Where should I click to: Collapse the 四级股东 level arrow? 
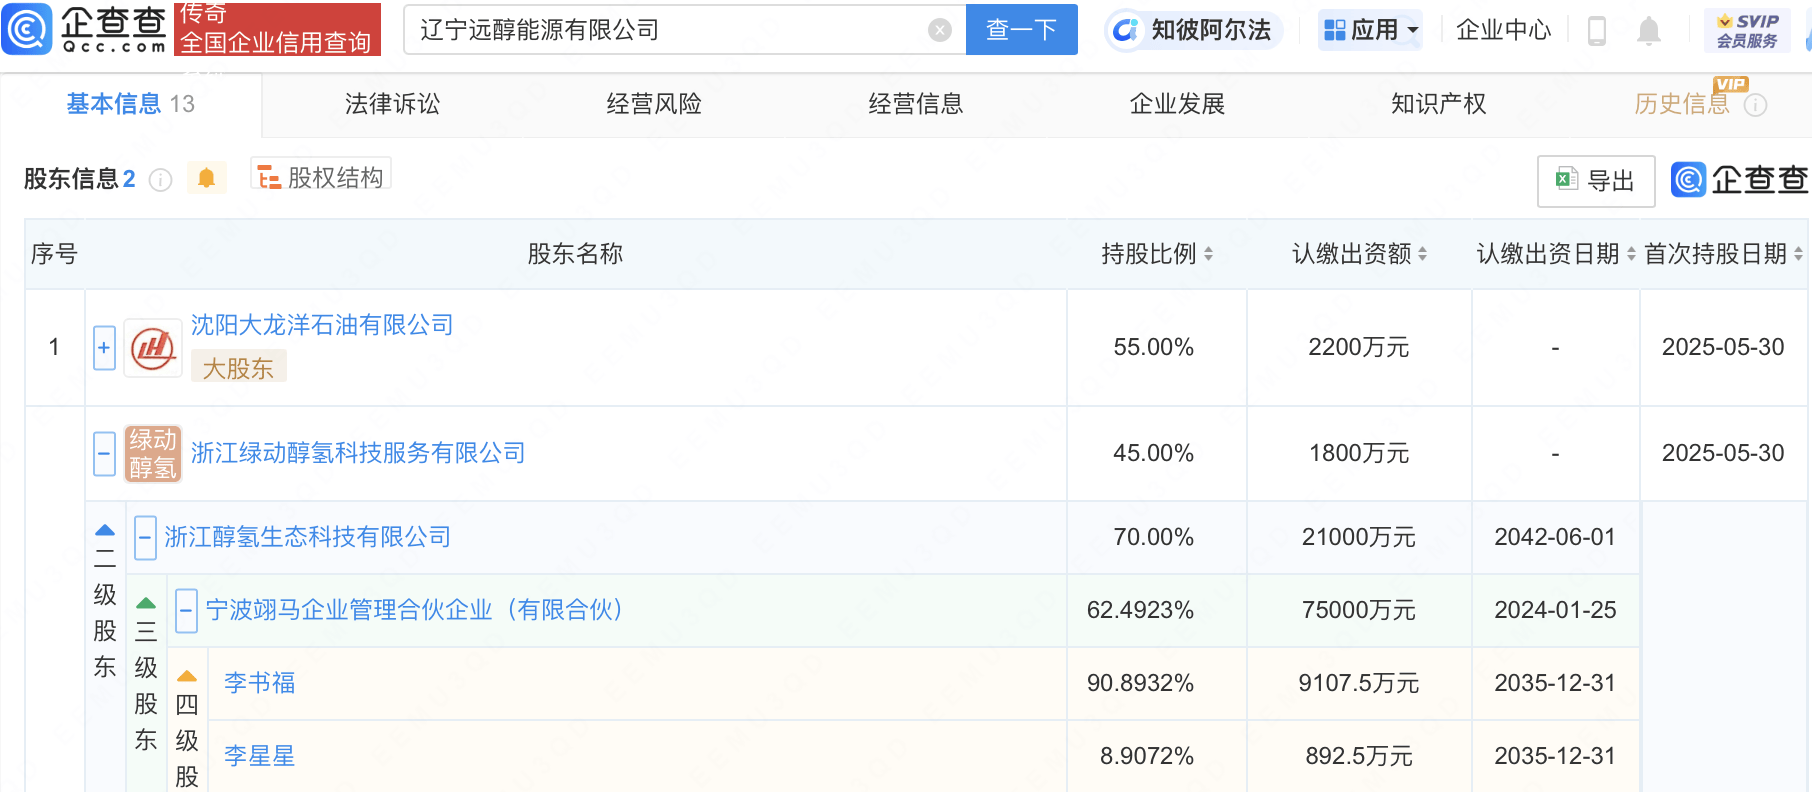(x=187, y=676)
